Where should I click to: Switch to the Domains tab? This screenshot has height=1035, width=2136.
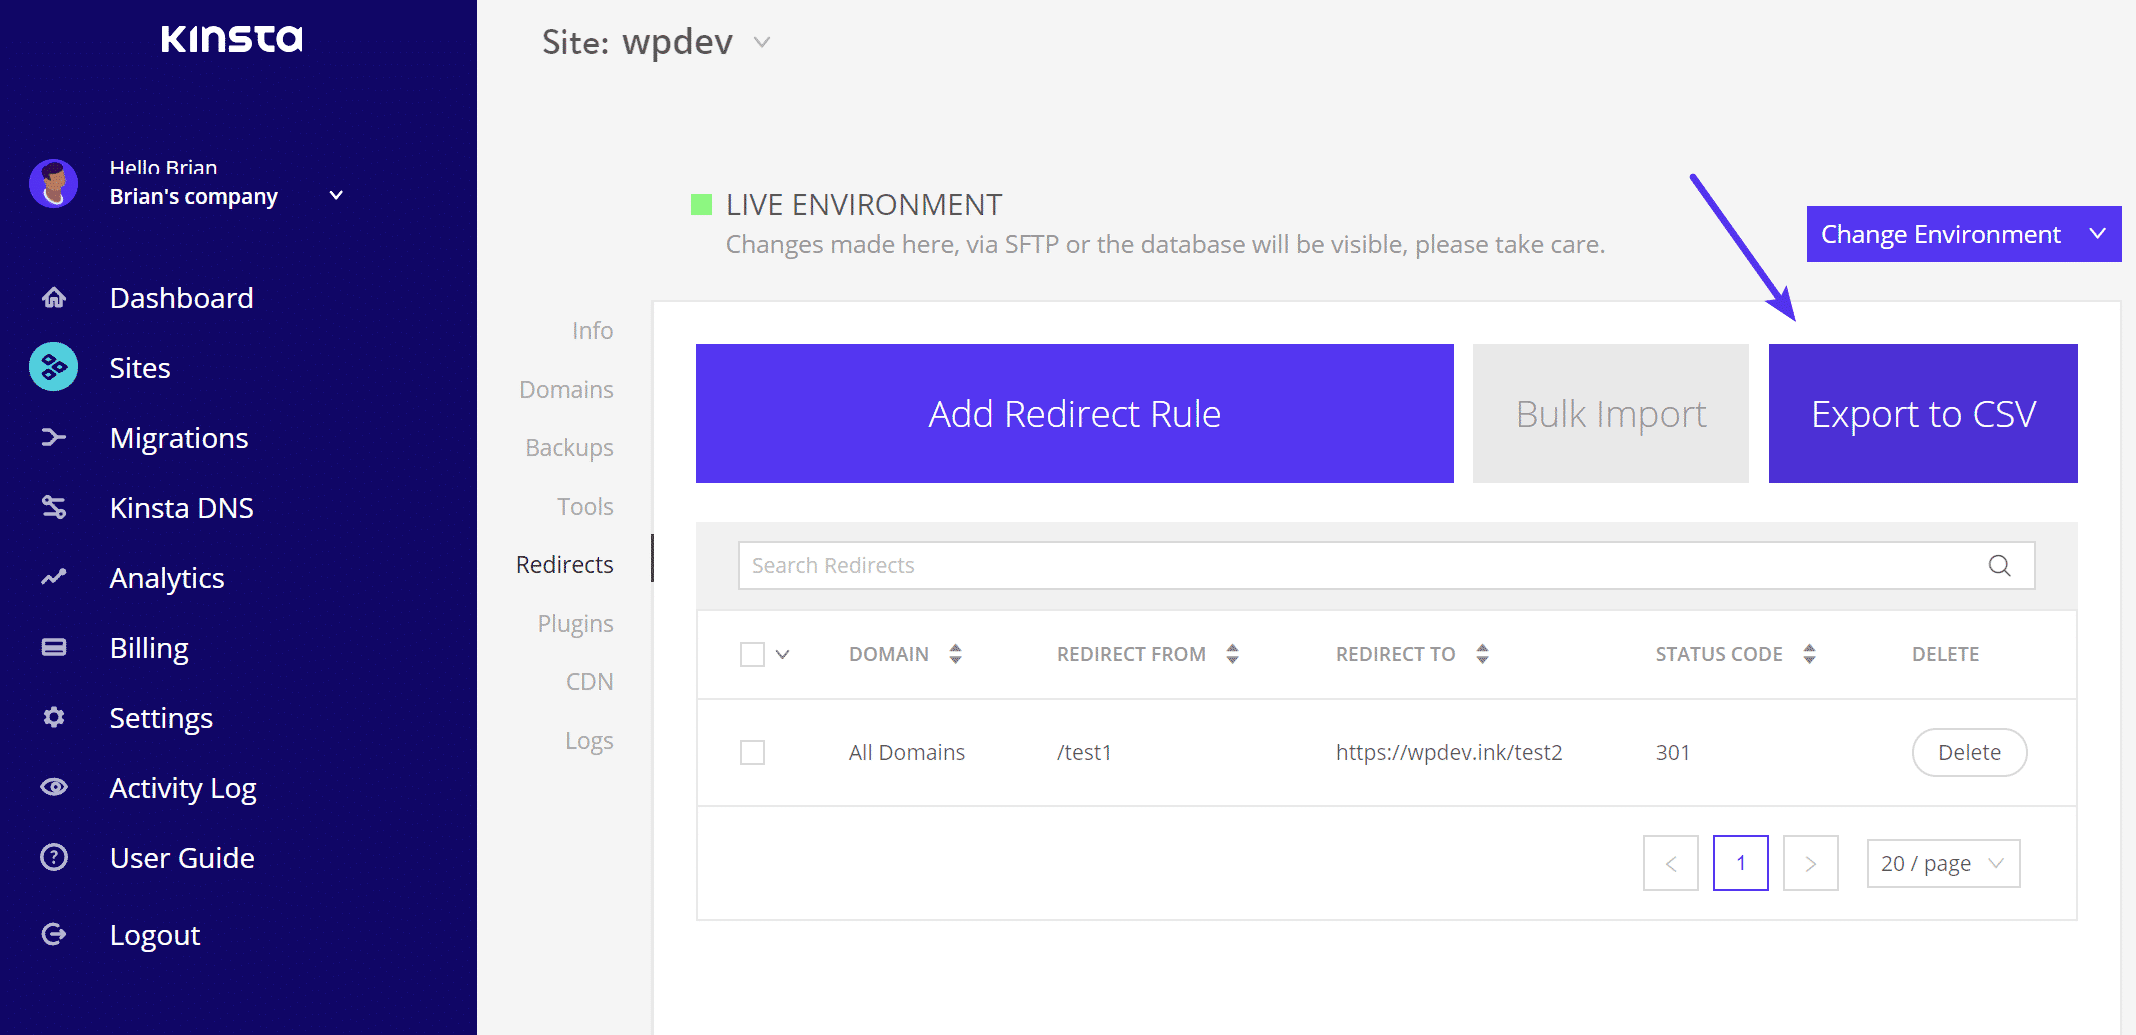[566, 389]
